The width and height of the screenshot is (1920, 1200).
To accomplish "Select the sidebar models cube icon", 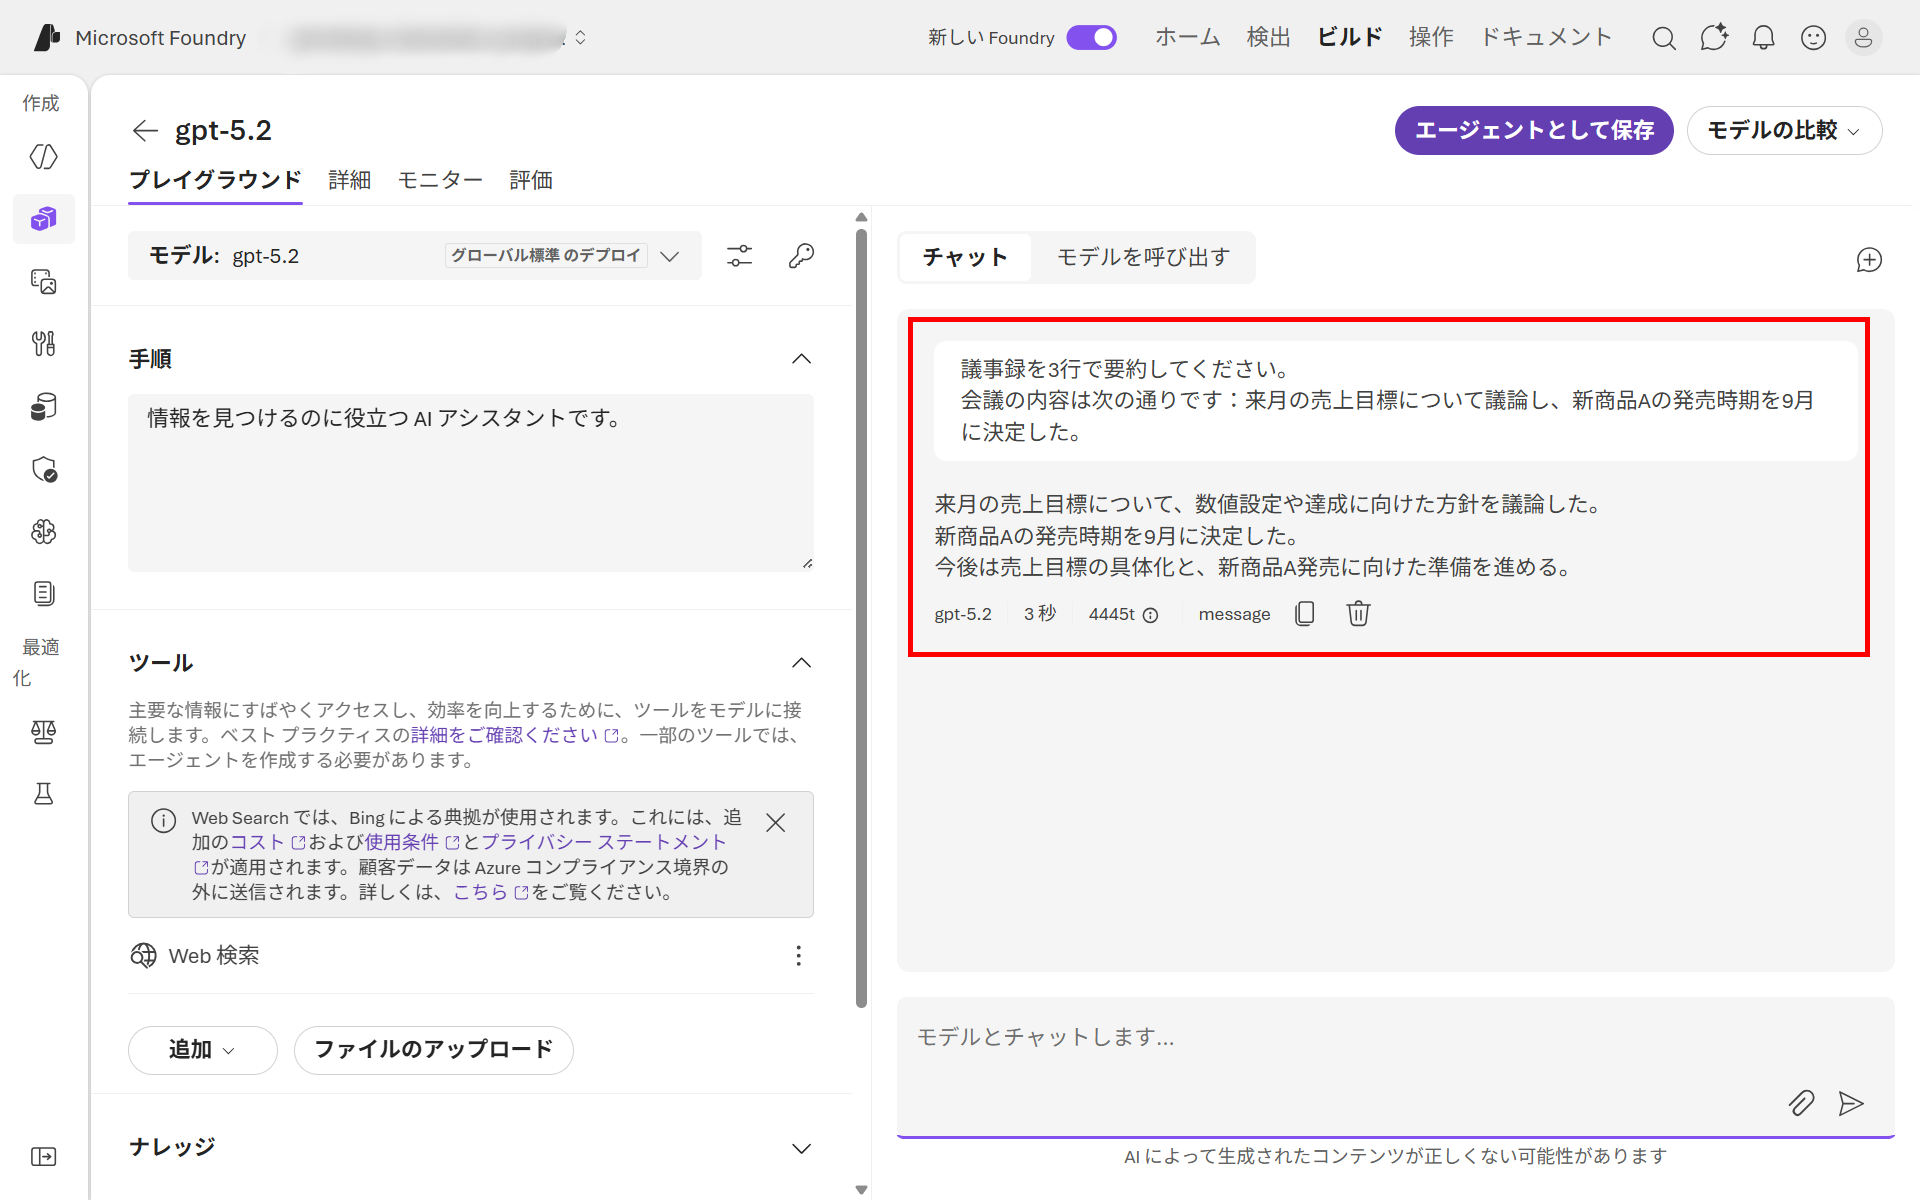I will 44,219.
